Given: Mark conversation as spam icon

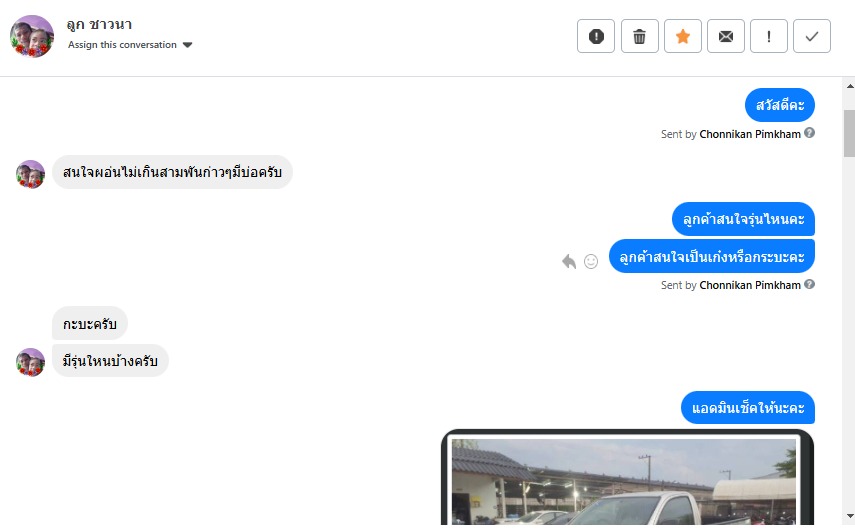Looking at the screenshot, I should [596, 36].
